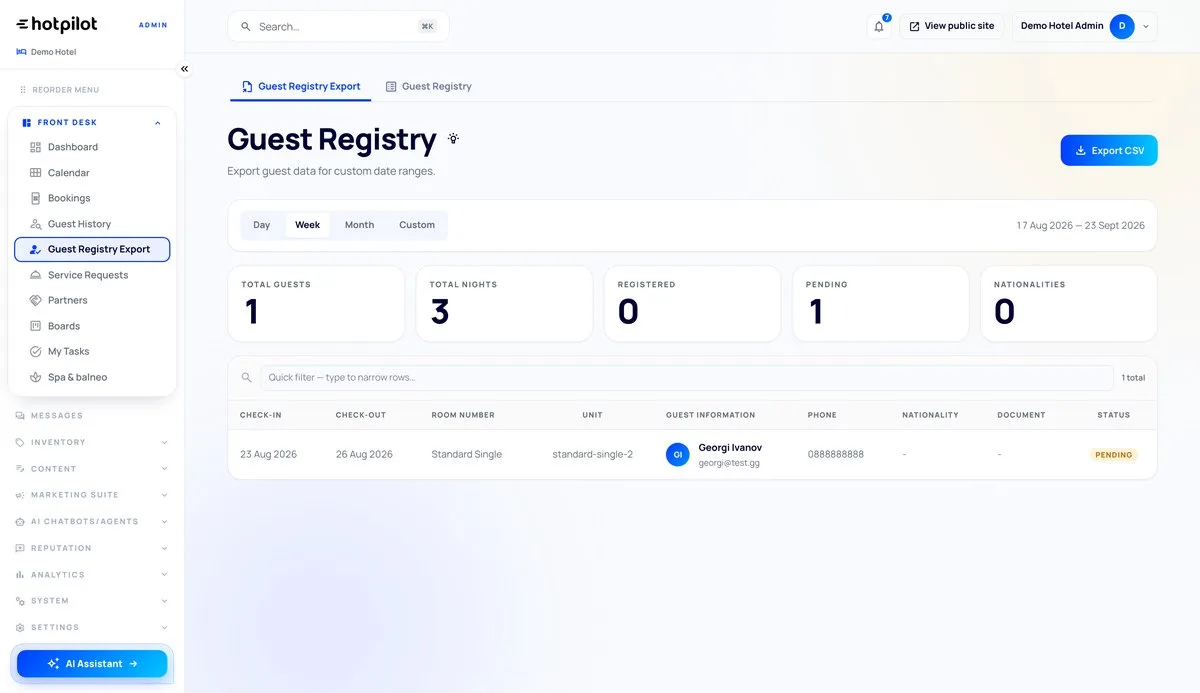Click Export CSV button
The height and width of the screenshot is (693, 1200).
coord(1109,151)
